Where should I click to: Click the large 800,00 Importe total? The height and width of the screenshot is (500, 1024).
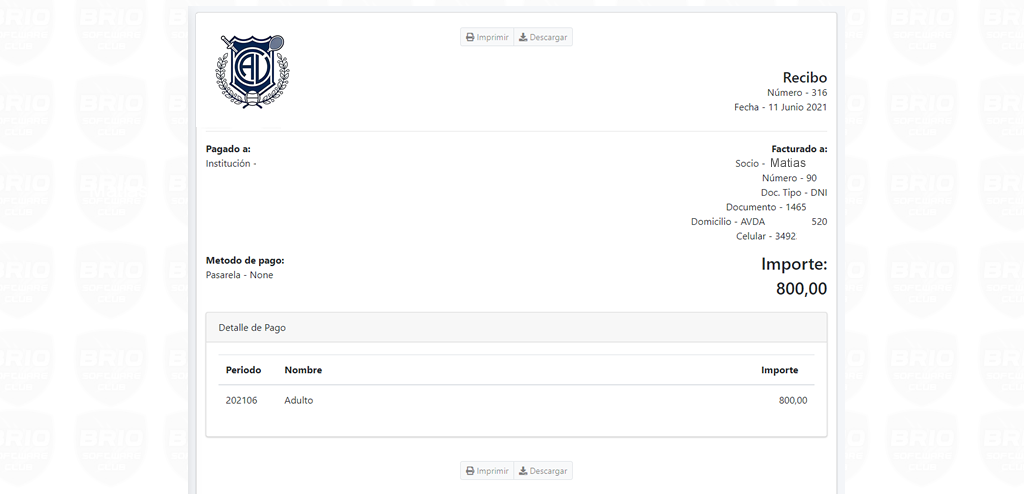(801, 289)
